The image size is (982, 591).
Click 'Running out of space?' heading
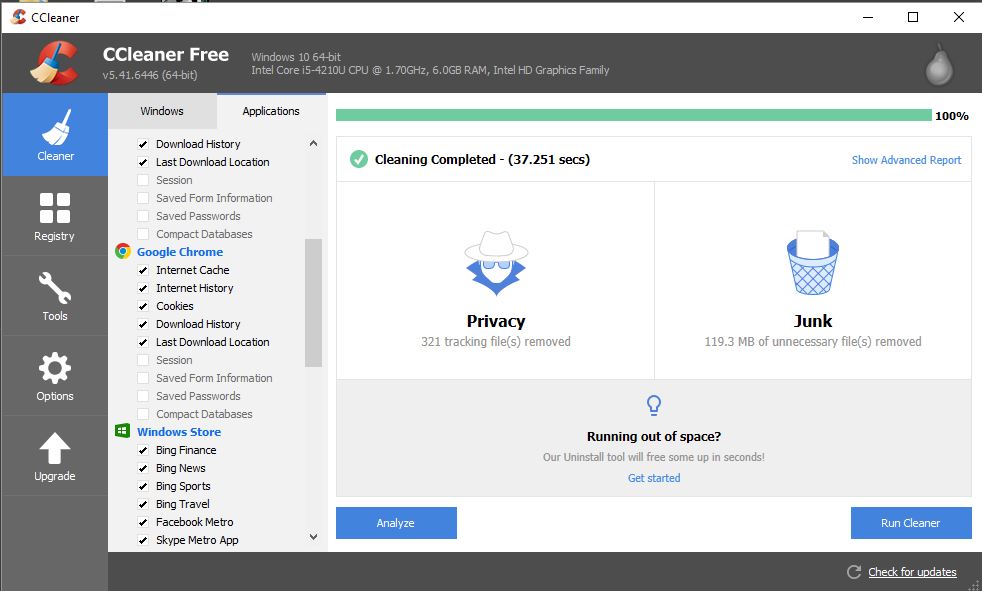[x=654, y=436]
